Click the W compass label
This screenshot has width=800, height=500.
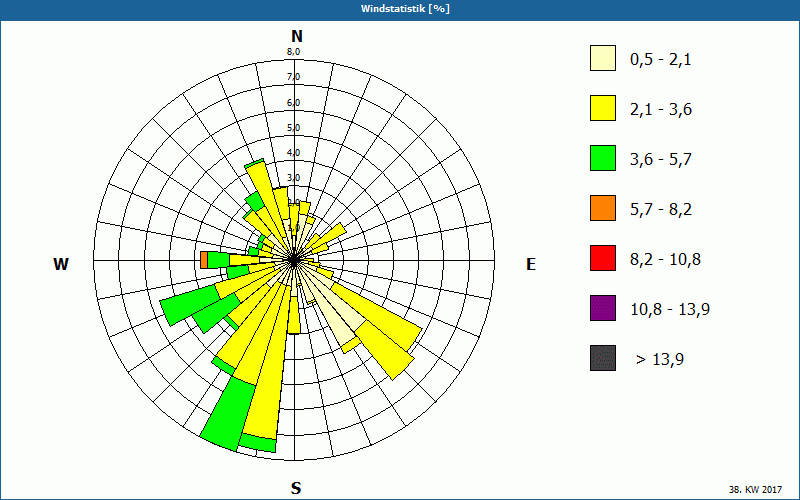click(x=61, y=264)
